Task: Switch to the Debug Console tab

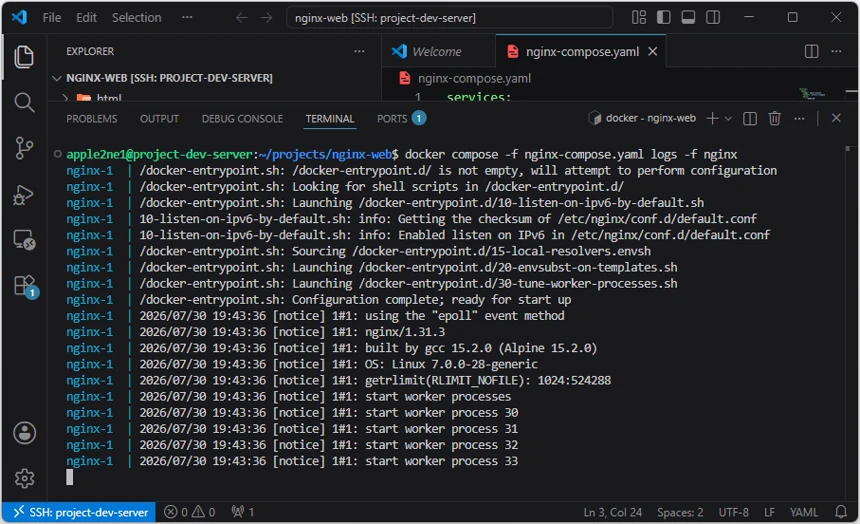Action: [242, 119]
